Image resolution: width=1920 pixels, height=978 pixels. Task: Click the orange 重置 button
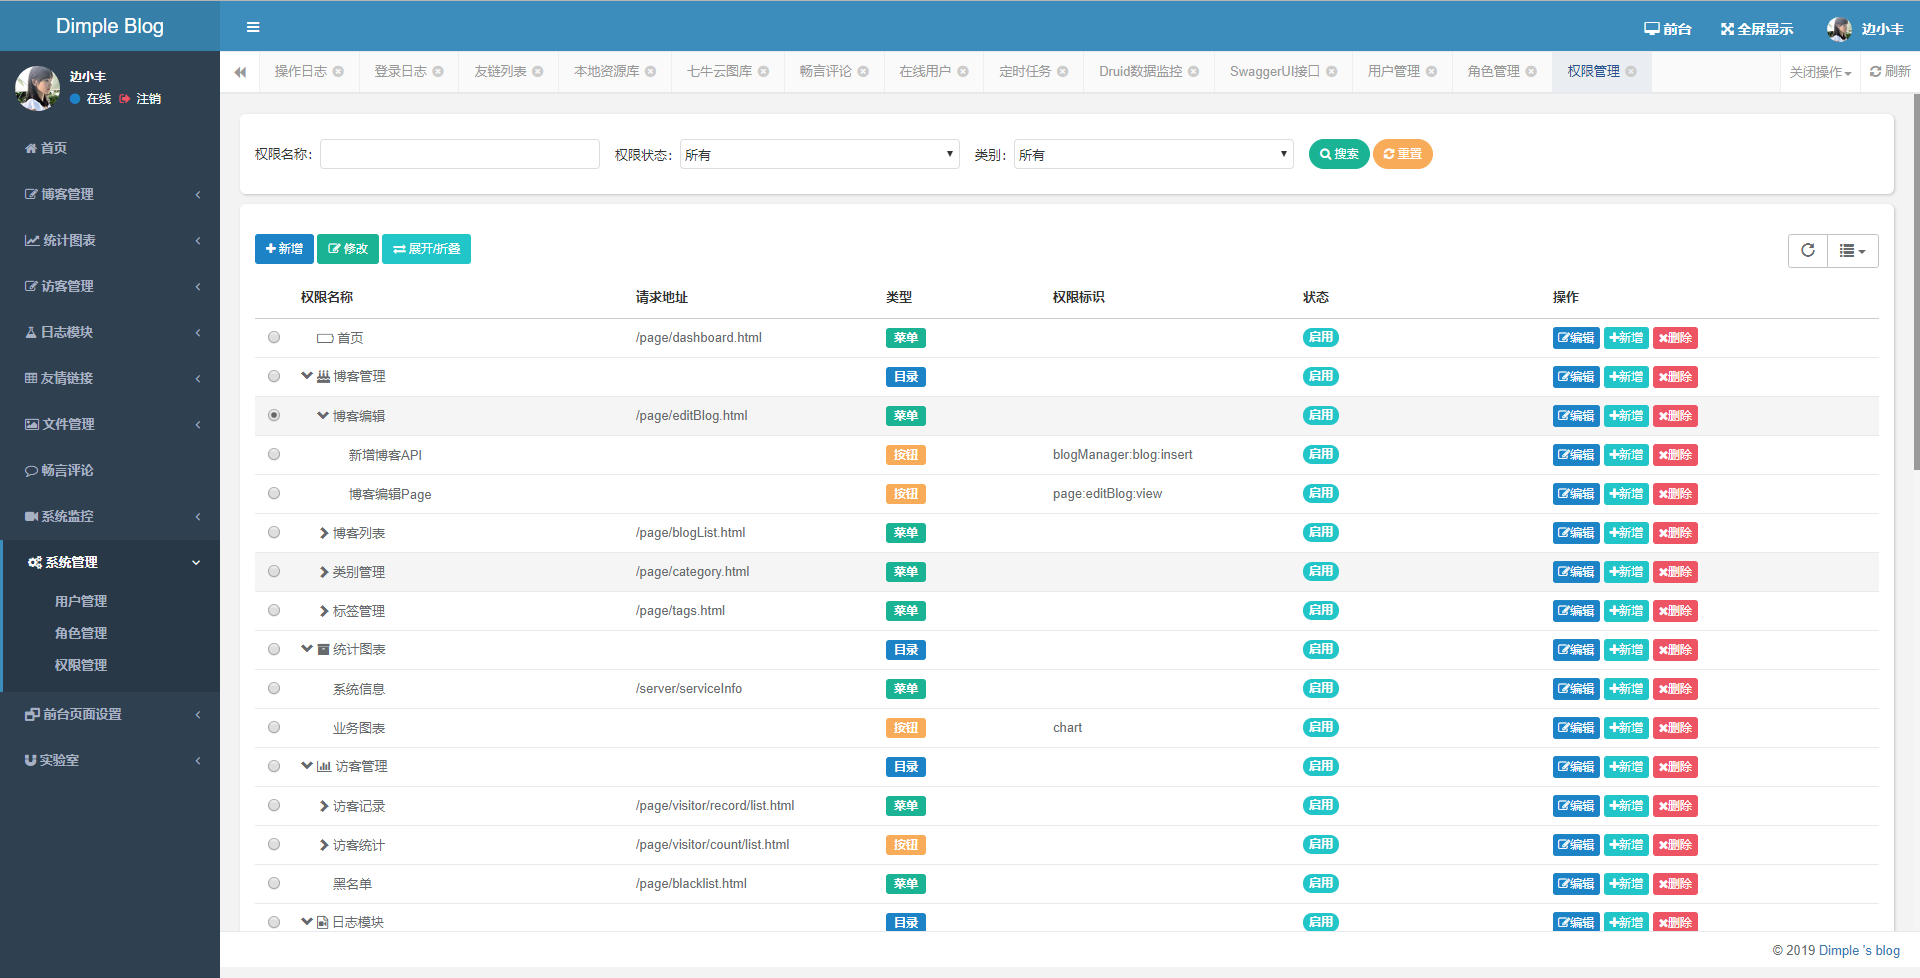[1403, 154]
